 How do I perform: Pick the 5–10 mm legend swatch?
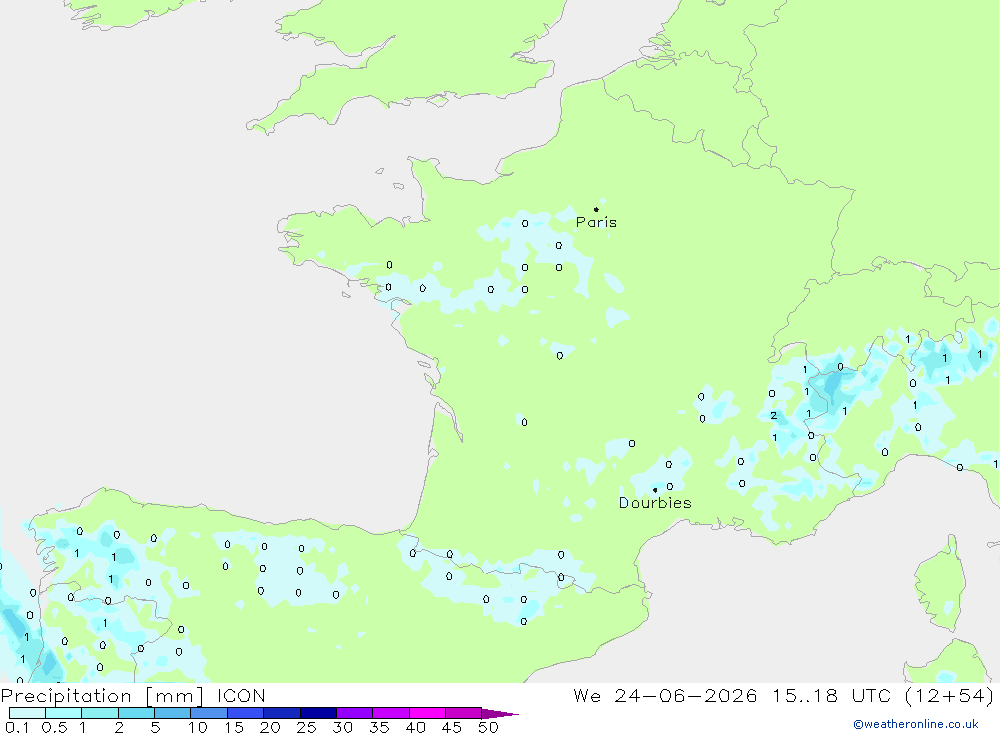coord(173,713)
